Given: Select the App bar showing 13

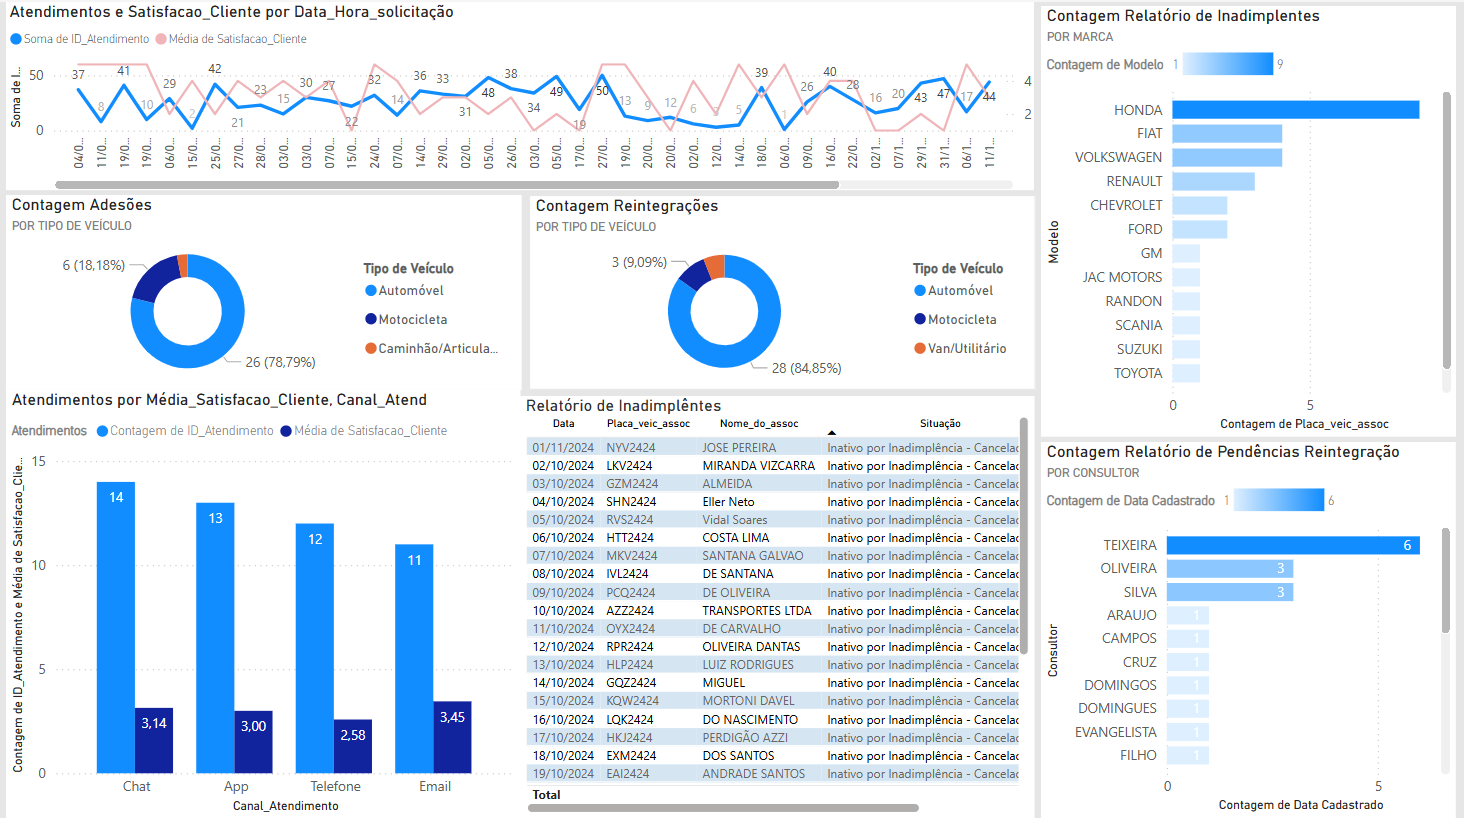Looking at the screenshot, I should (x=215, y=638).
